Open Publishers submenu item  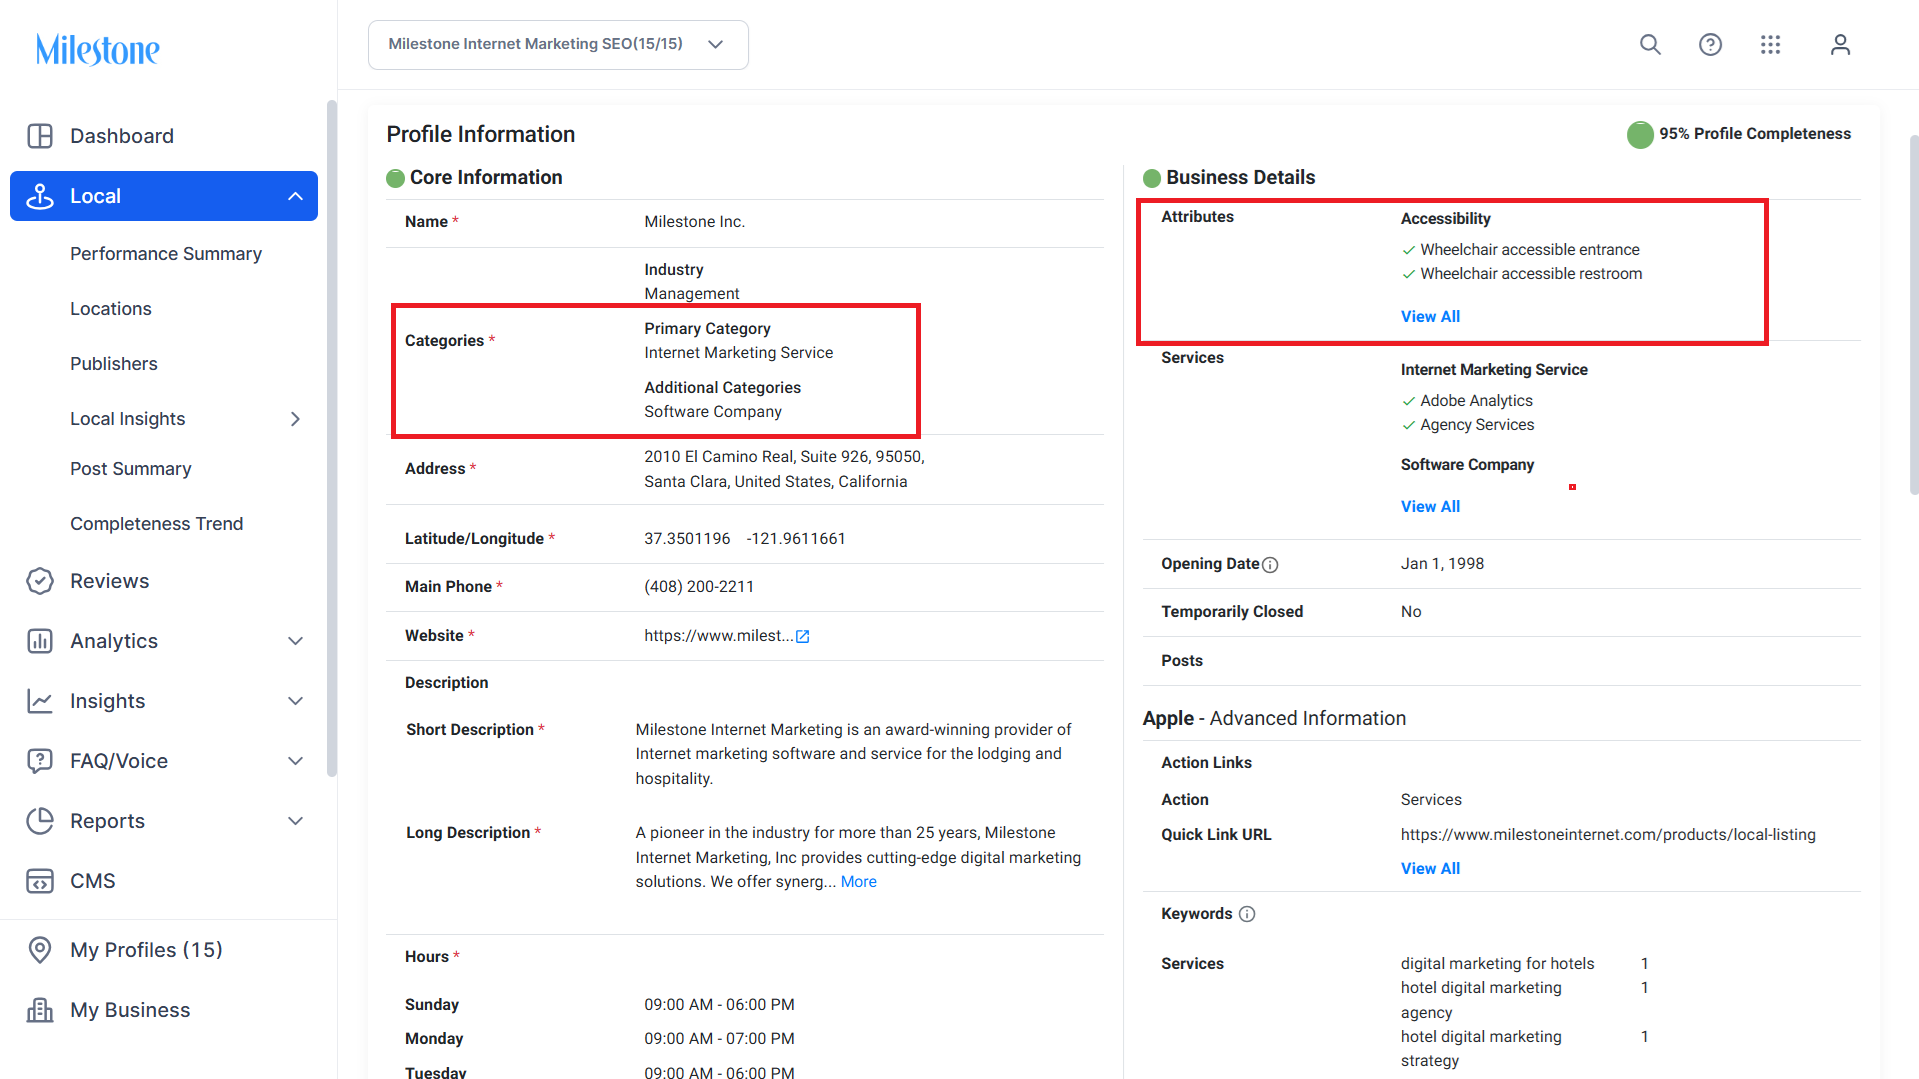point(114,364)
